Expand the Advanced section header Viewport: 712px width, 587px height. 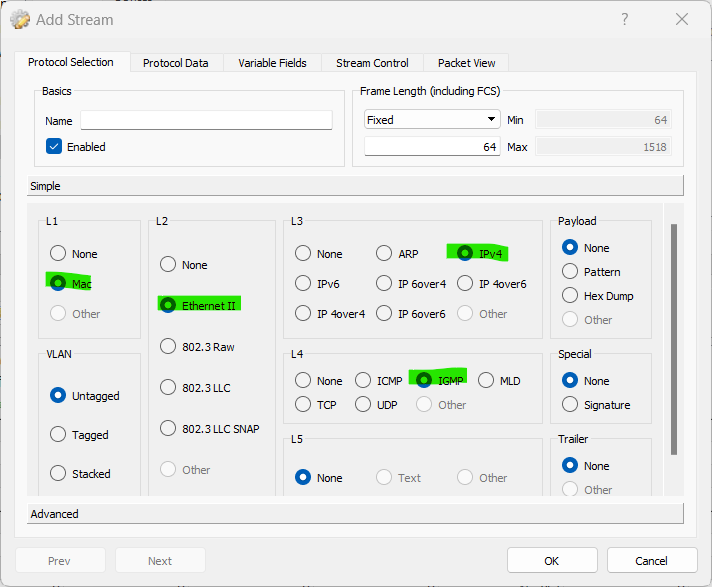[355, 514]
